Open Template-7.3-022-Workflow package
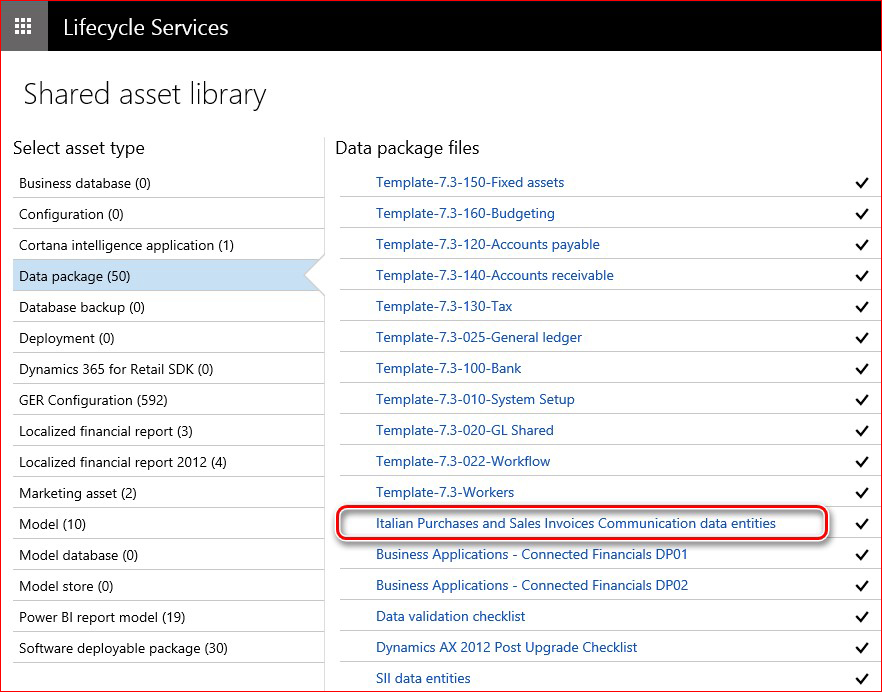This screenshot has width=882, height=692. pos(463,461)
